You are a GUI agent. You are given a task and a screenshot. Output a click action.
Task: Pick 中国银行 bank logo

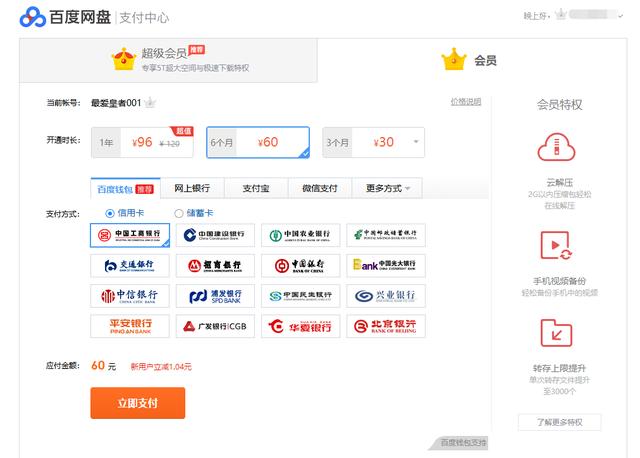(x=300, y=266)
